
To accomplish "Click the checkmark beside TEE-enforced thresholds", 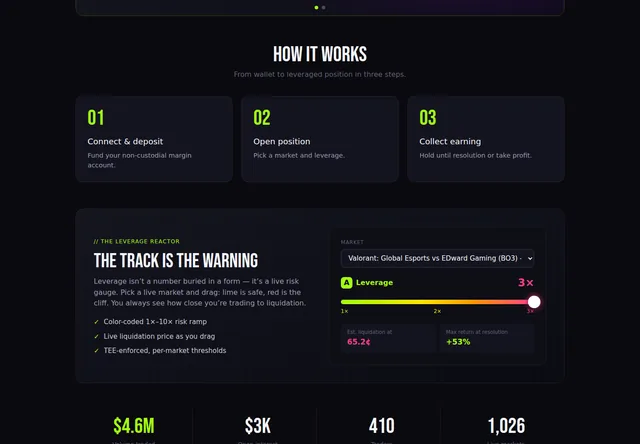I will (x=96, y=351).
